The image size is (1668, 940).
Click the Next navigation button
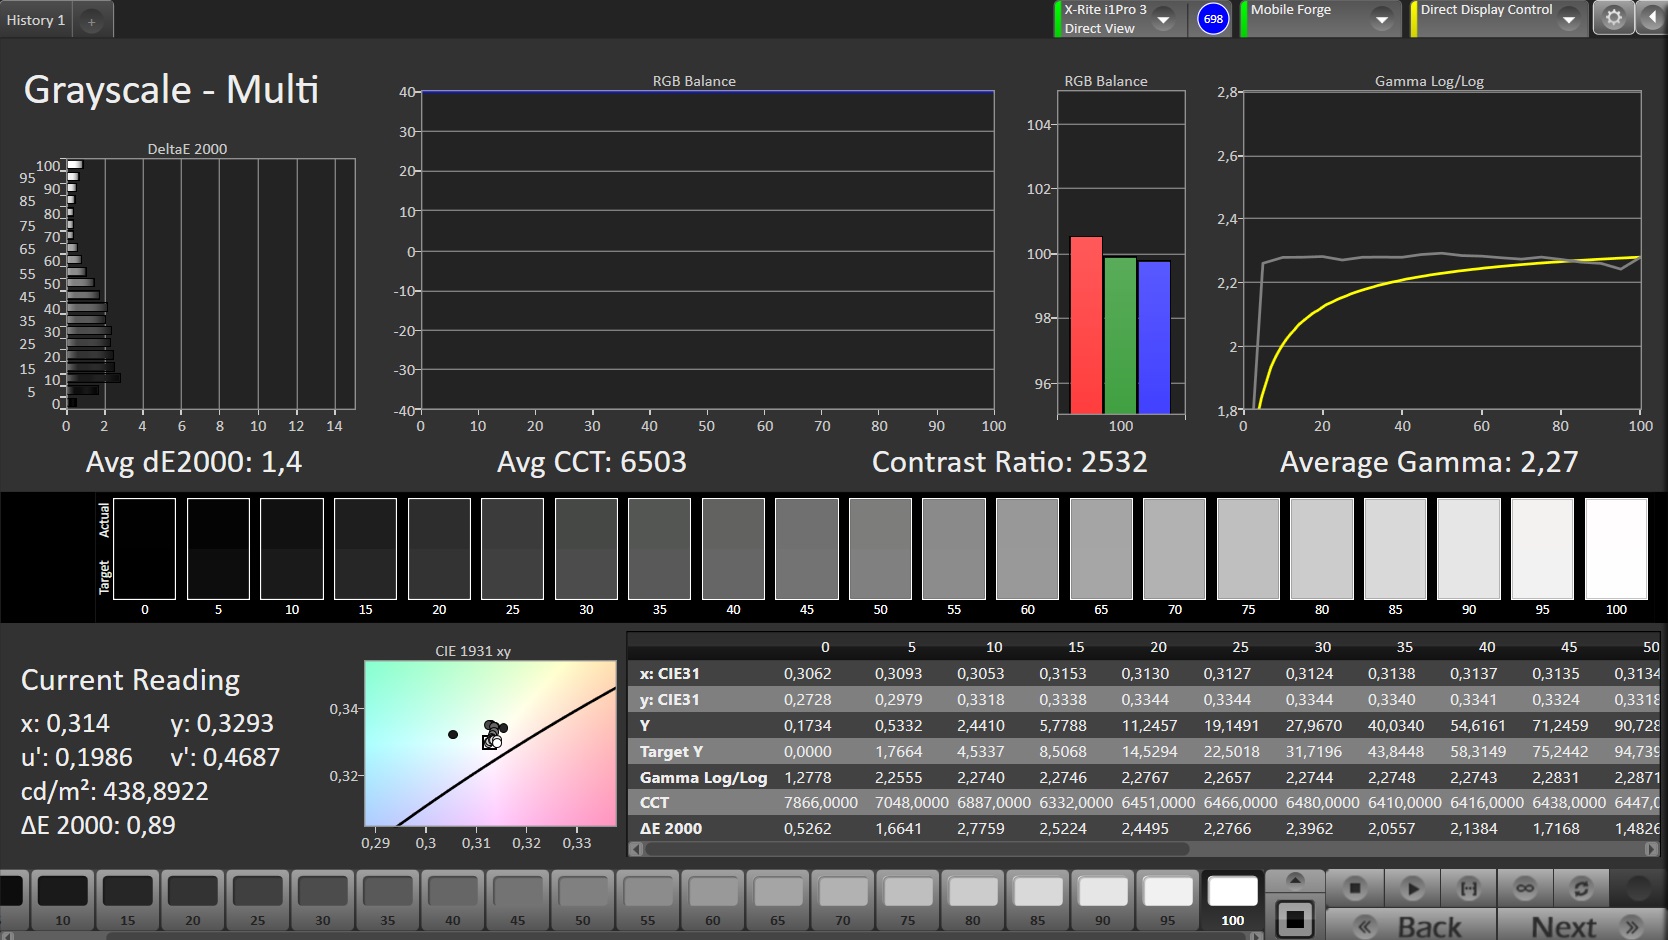1582,926
